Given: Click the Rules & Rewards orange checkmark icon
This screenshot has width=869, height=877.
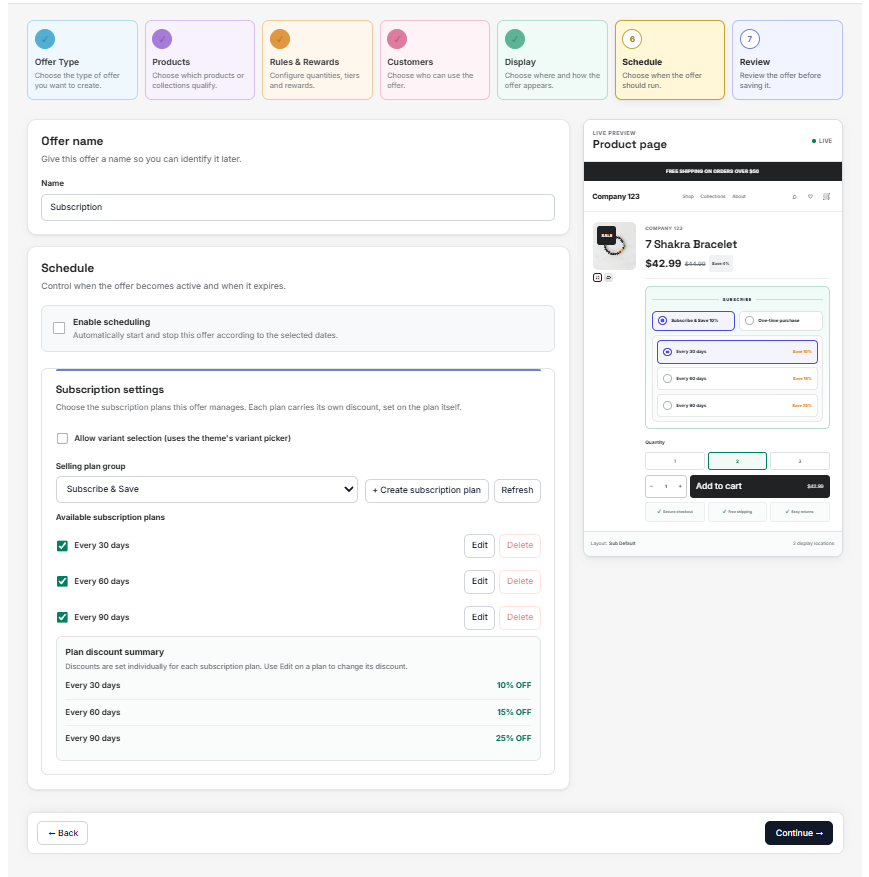Looking at the screenshot, I should coord(280,39).
